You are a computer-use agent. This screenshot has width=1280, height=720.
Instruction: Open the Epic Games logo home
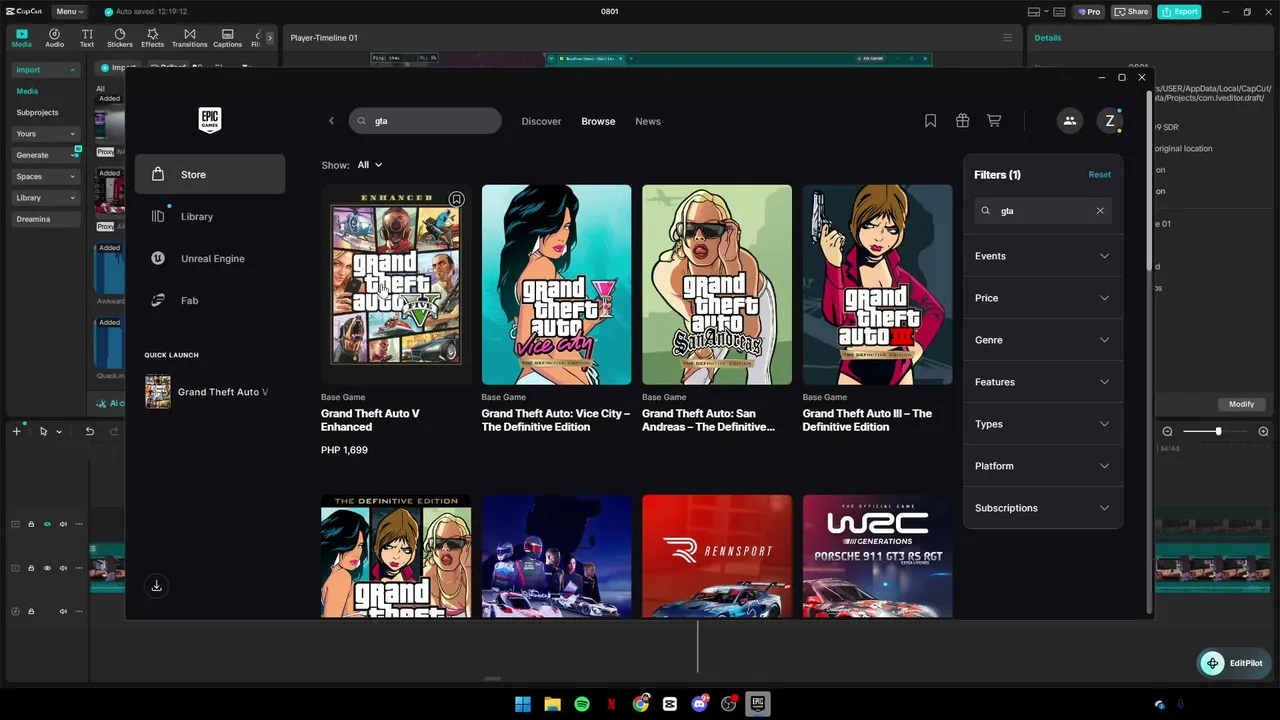point(209,120)
